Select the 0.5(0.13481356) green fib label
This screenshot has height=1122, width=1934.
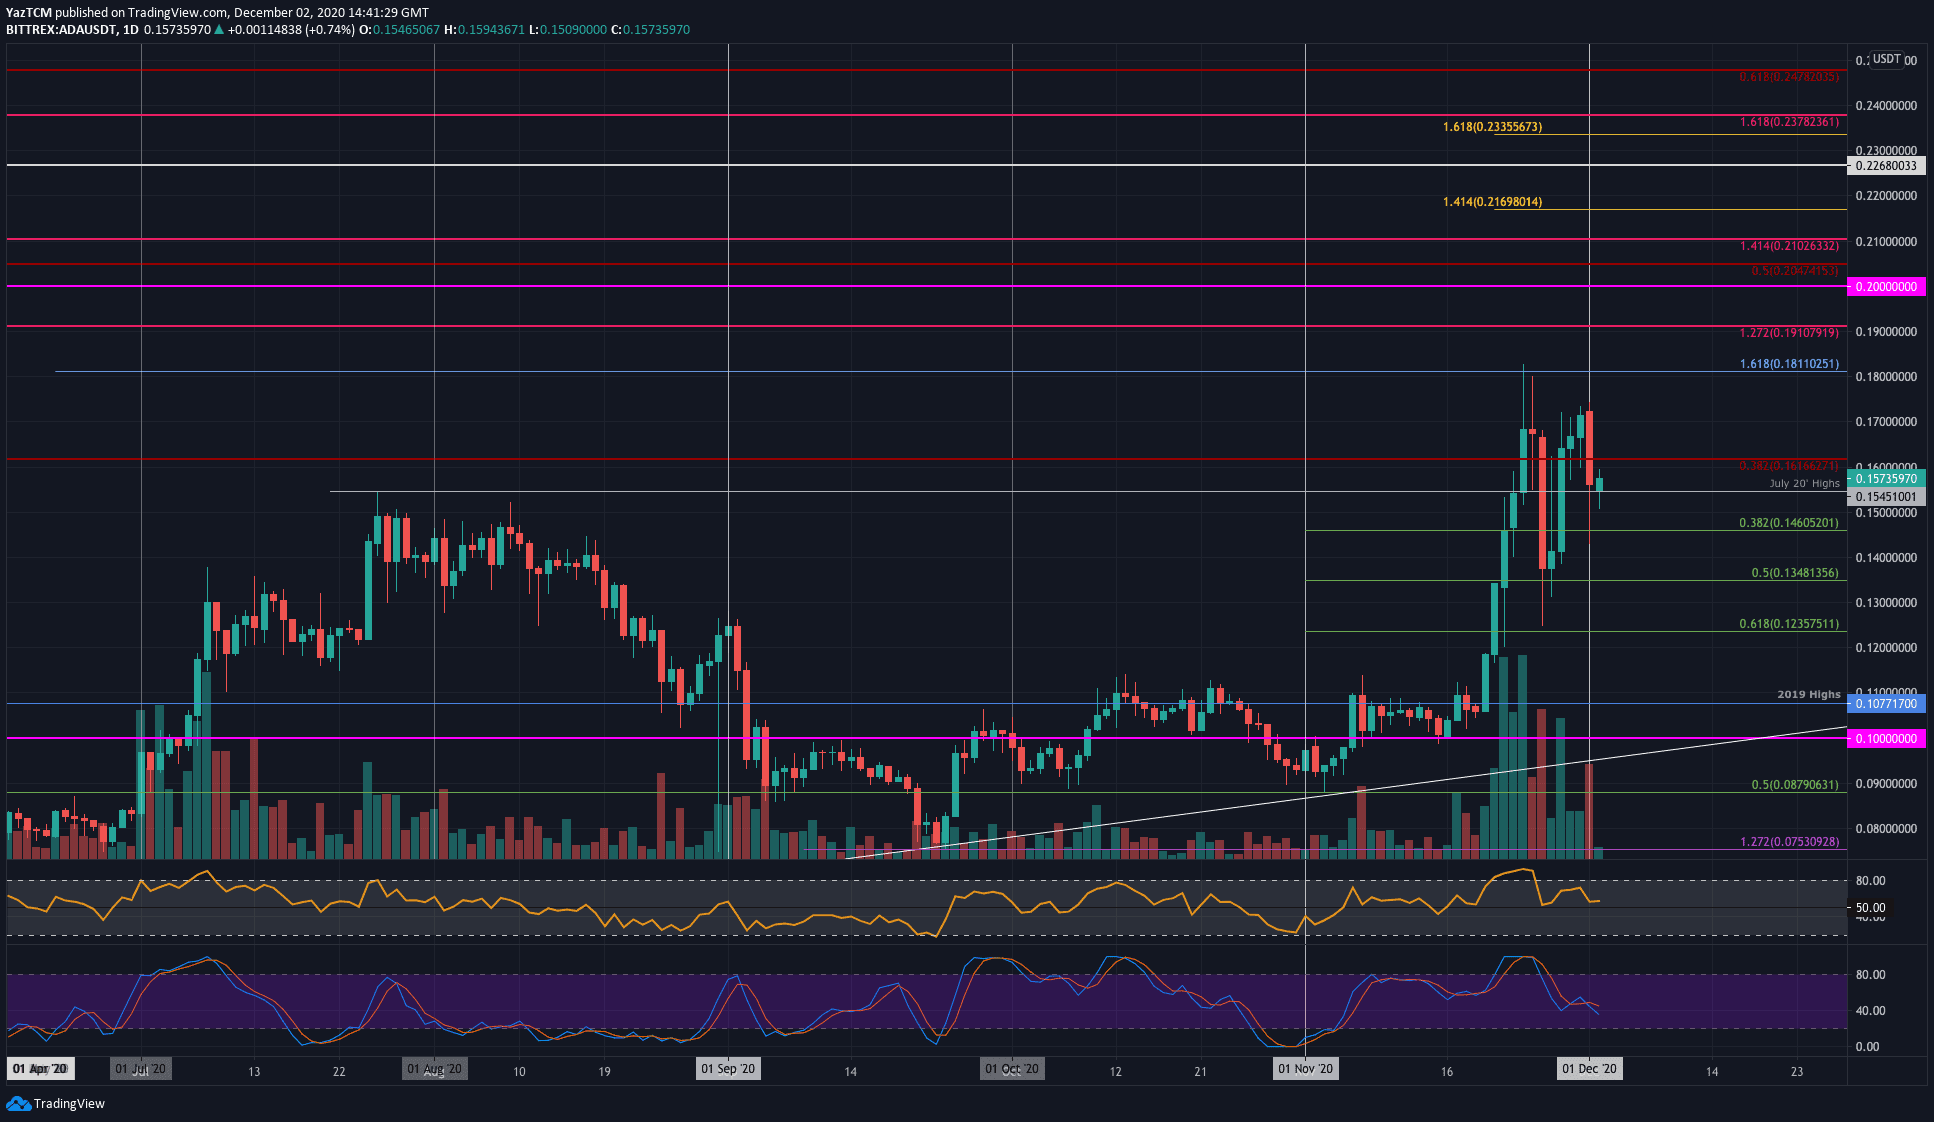click(x=1795, y=573)
